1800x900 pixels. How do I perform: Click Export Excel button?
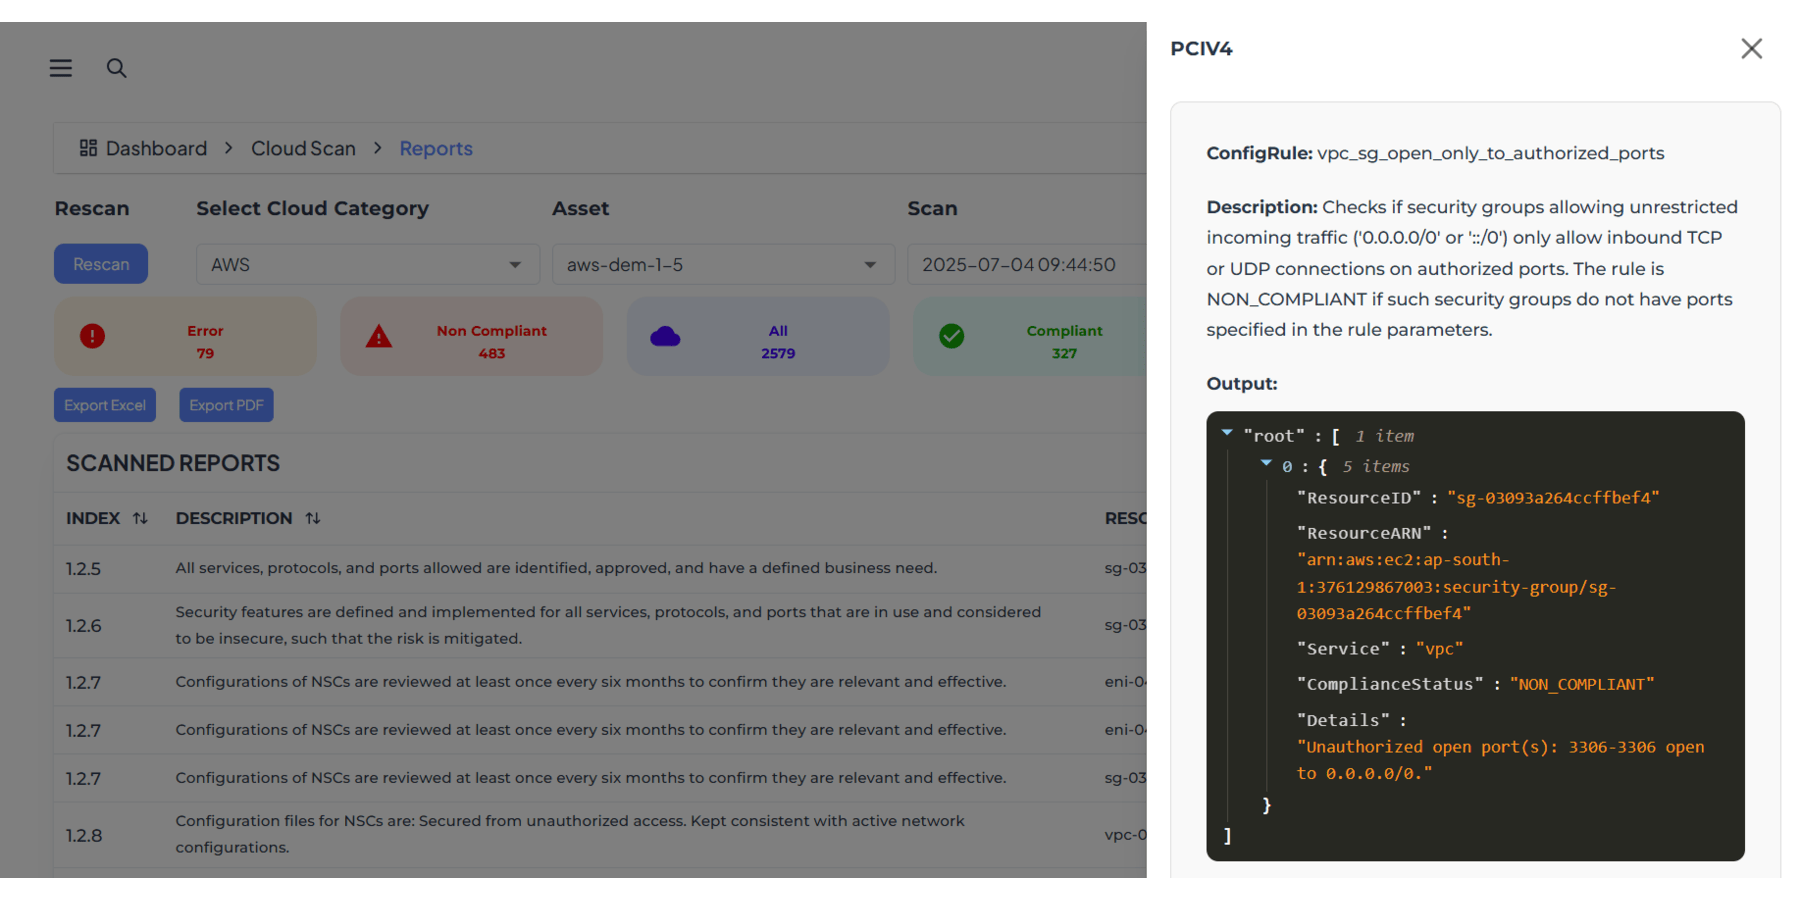[105, 405]
